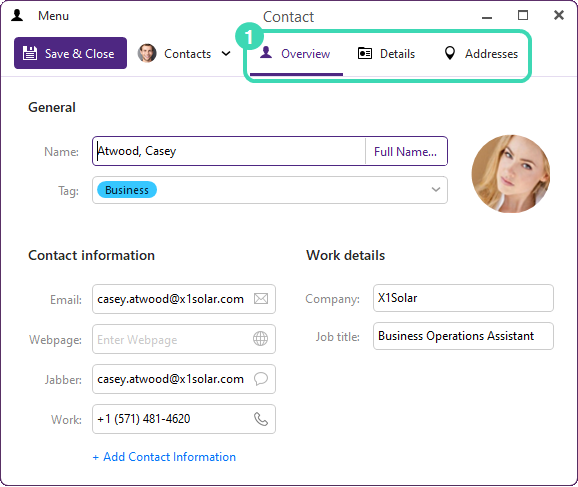Screen dimensions: 578x487
Task: Click the Details card icon
Action: tap(365, 53)
